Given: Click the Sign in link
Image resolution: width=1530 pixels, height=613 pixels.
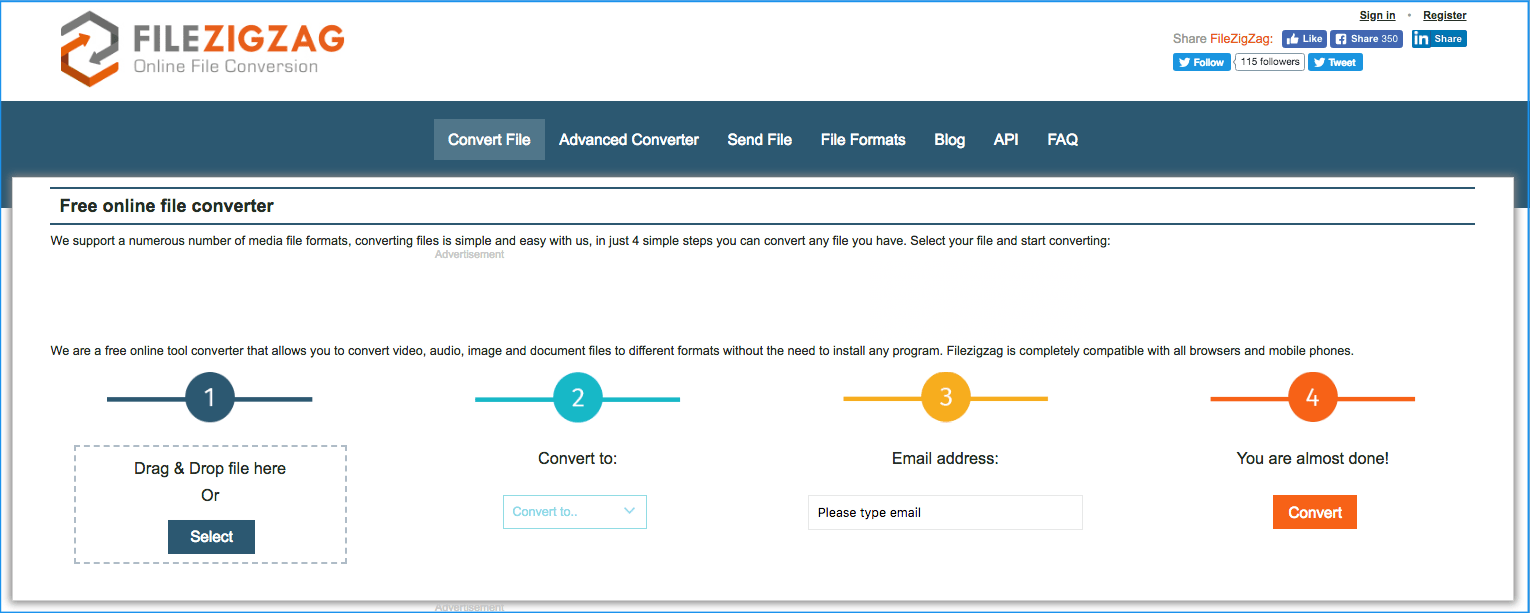Looking at the screenshot, I should pos(1377,15).
